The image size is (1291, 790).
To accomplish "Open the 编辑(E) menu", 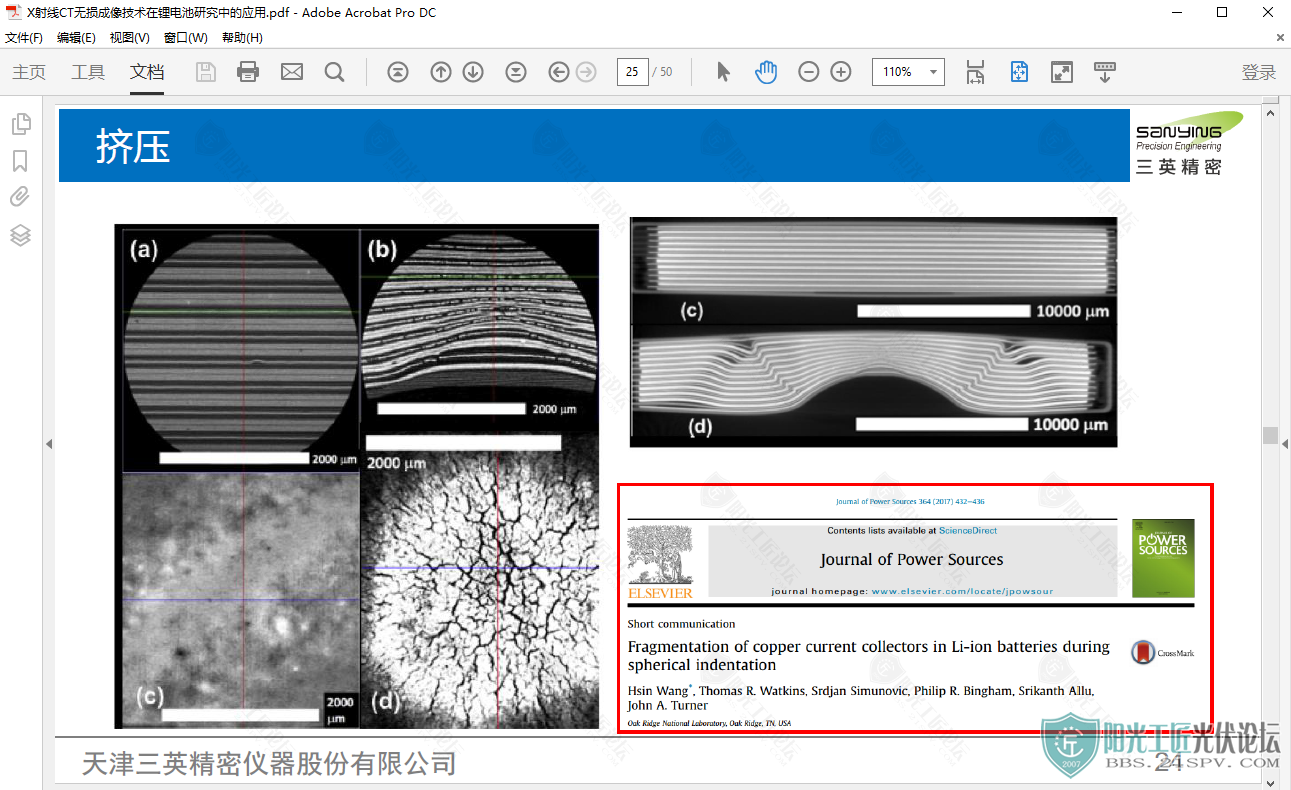I will pyautogui.click(x=77, y=38).
